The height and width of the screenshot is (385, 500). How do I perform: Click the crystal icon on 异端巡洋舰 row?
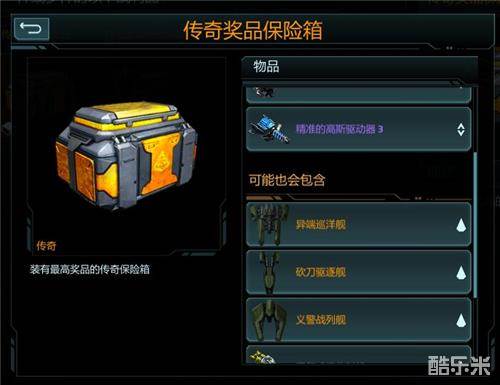point(461,226)
